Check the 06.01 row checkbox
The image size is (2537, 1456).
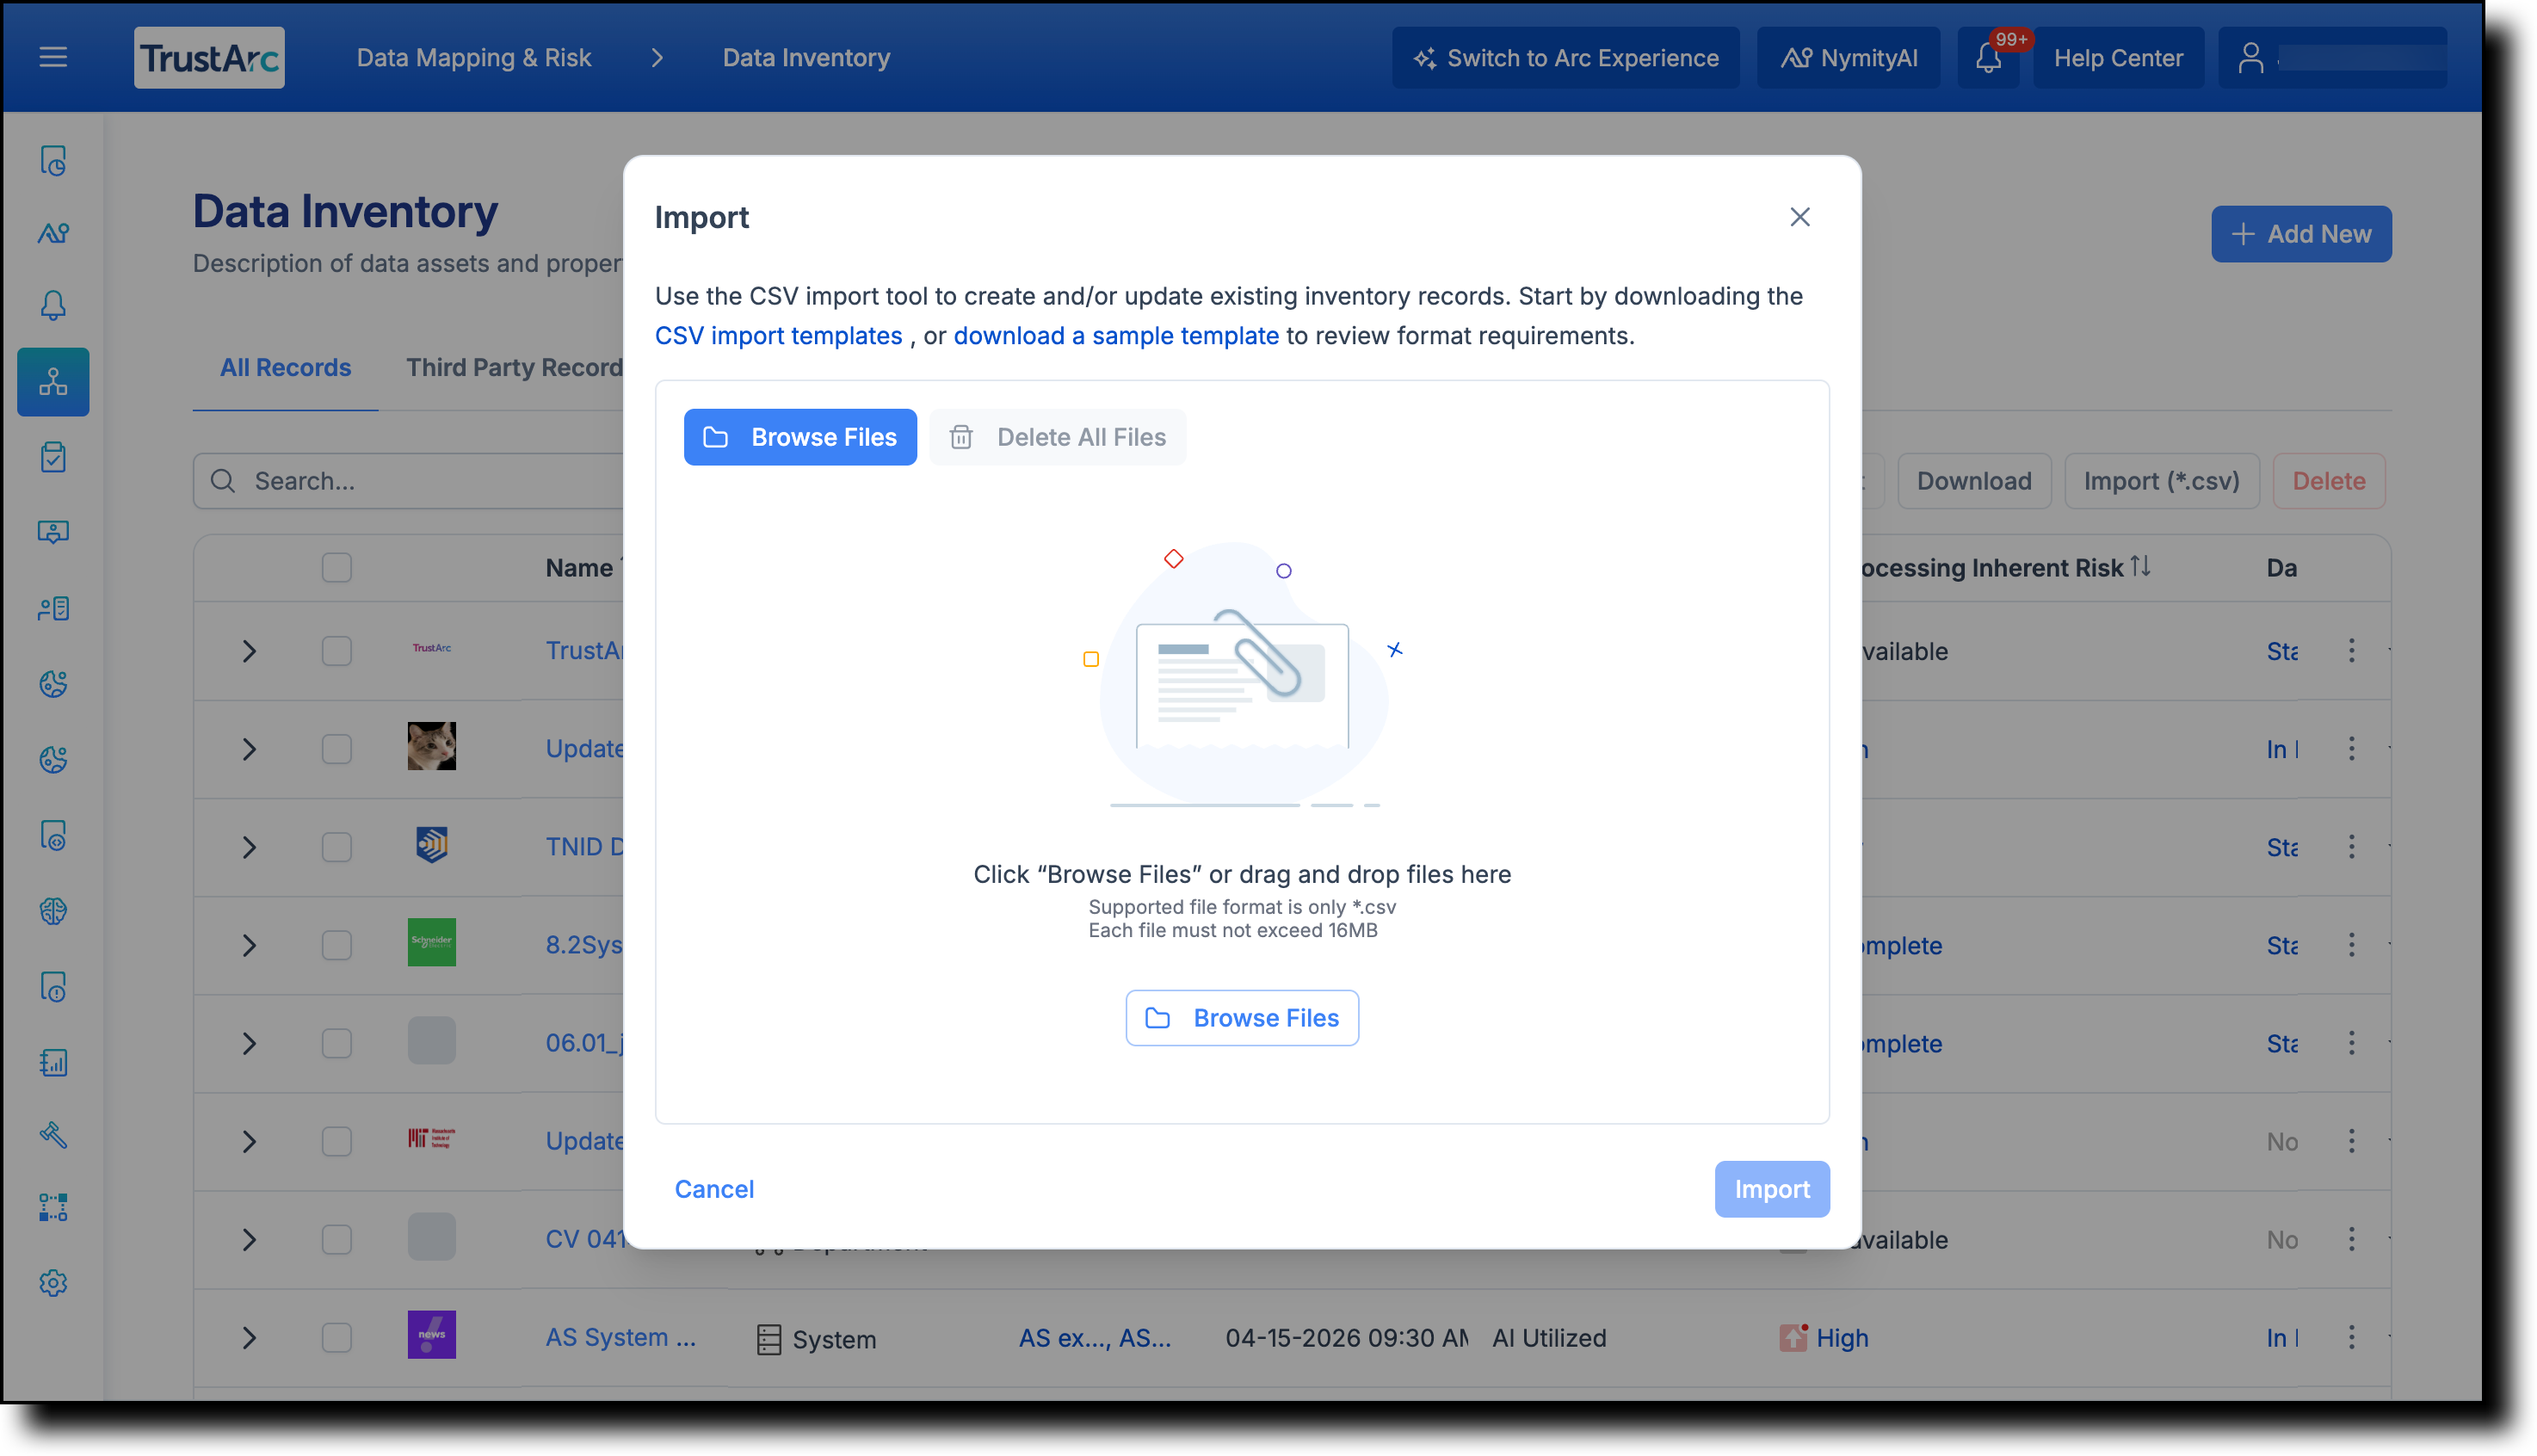click(x=337, y=1043)
